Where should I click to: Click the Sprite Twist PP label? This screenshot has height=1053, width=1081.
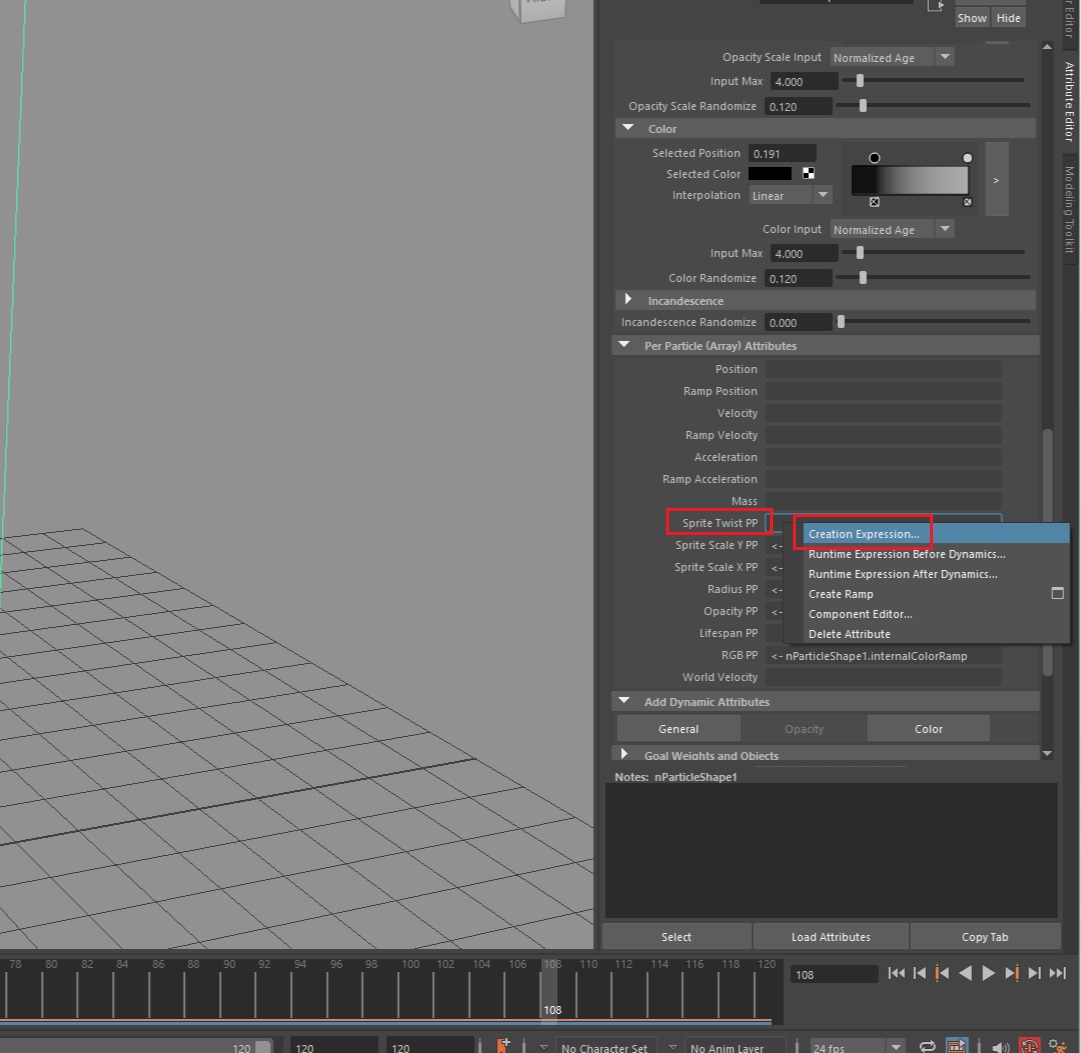click(x=719, y=523)
